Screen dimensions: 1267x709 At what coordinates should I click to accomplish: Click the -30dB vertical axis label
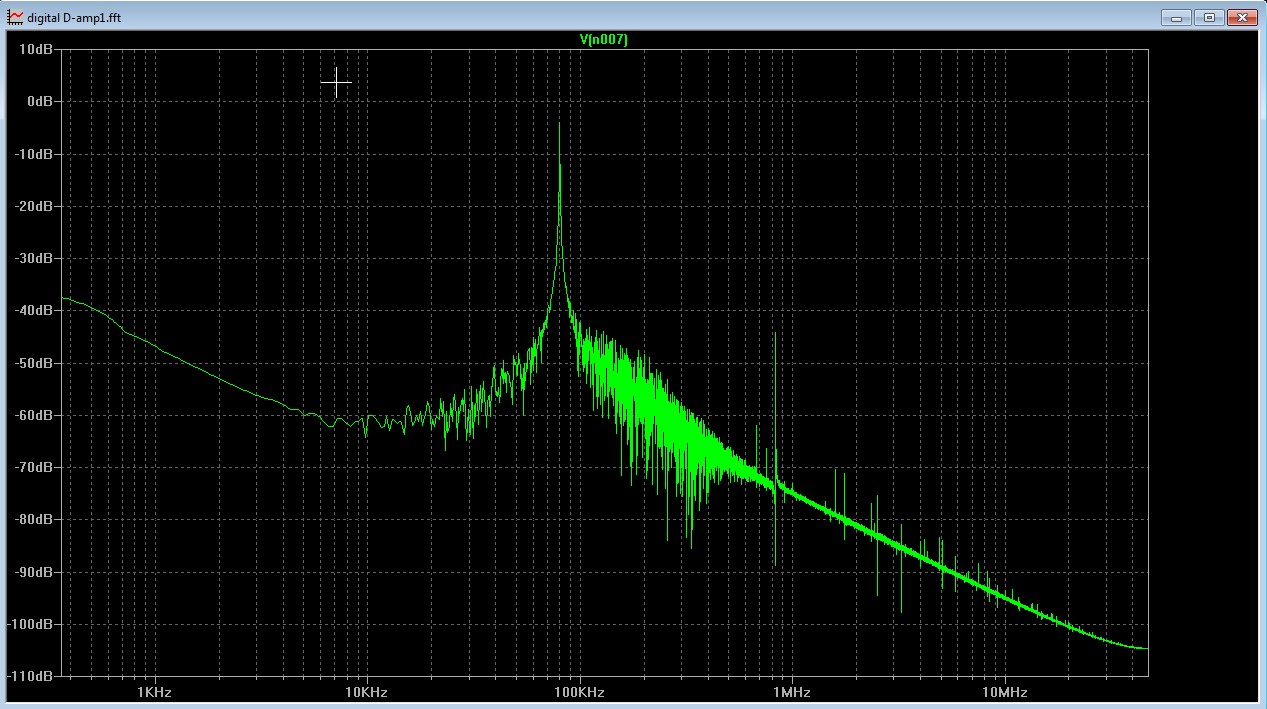(x=33, y=258)
